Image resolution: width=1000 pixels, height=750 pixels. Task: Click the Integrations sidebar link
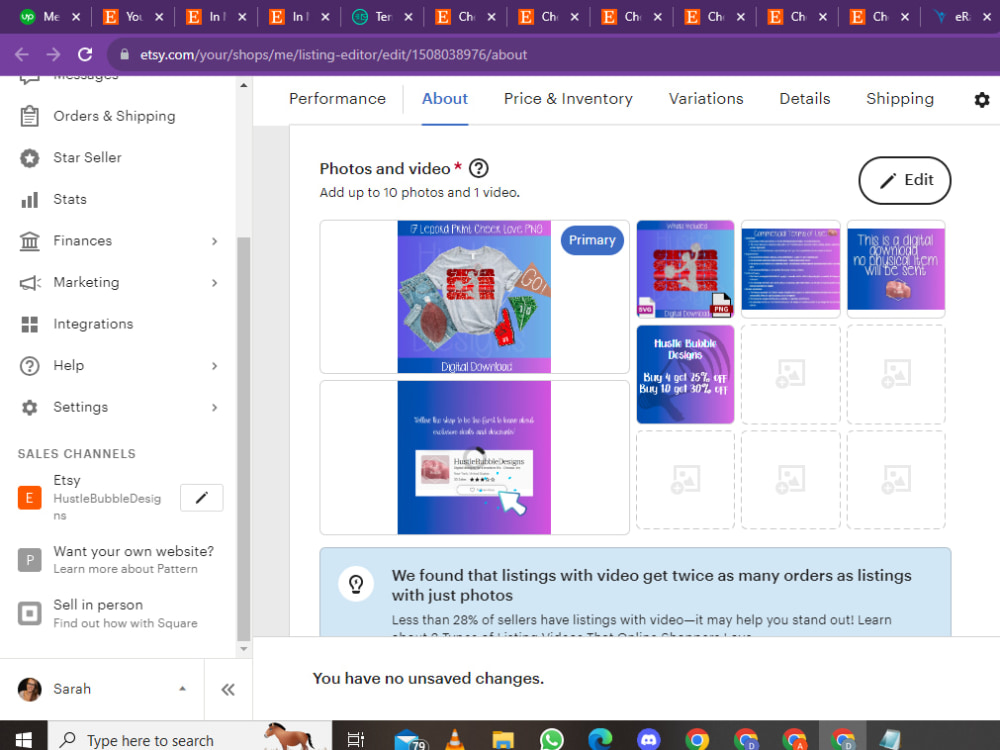(93, 324)
